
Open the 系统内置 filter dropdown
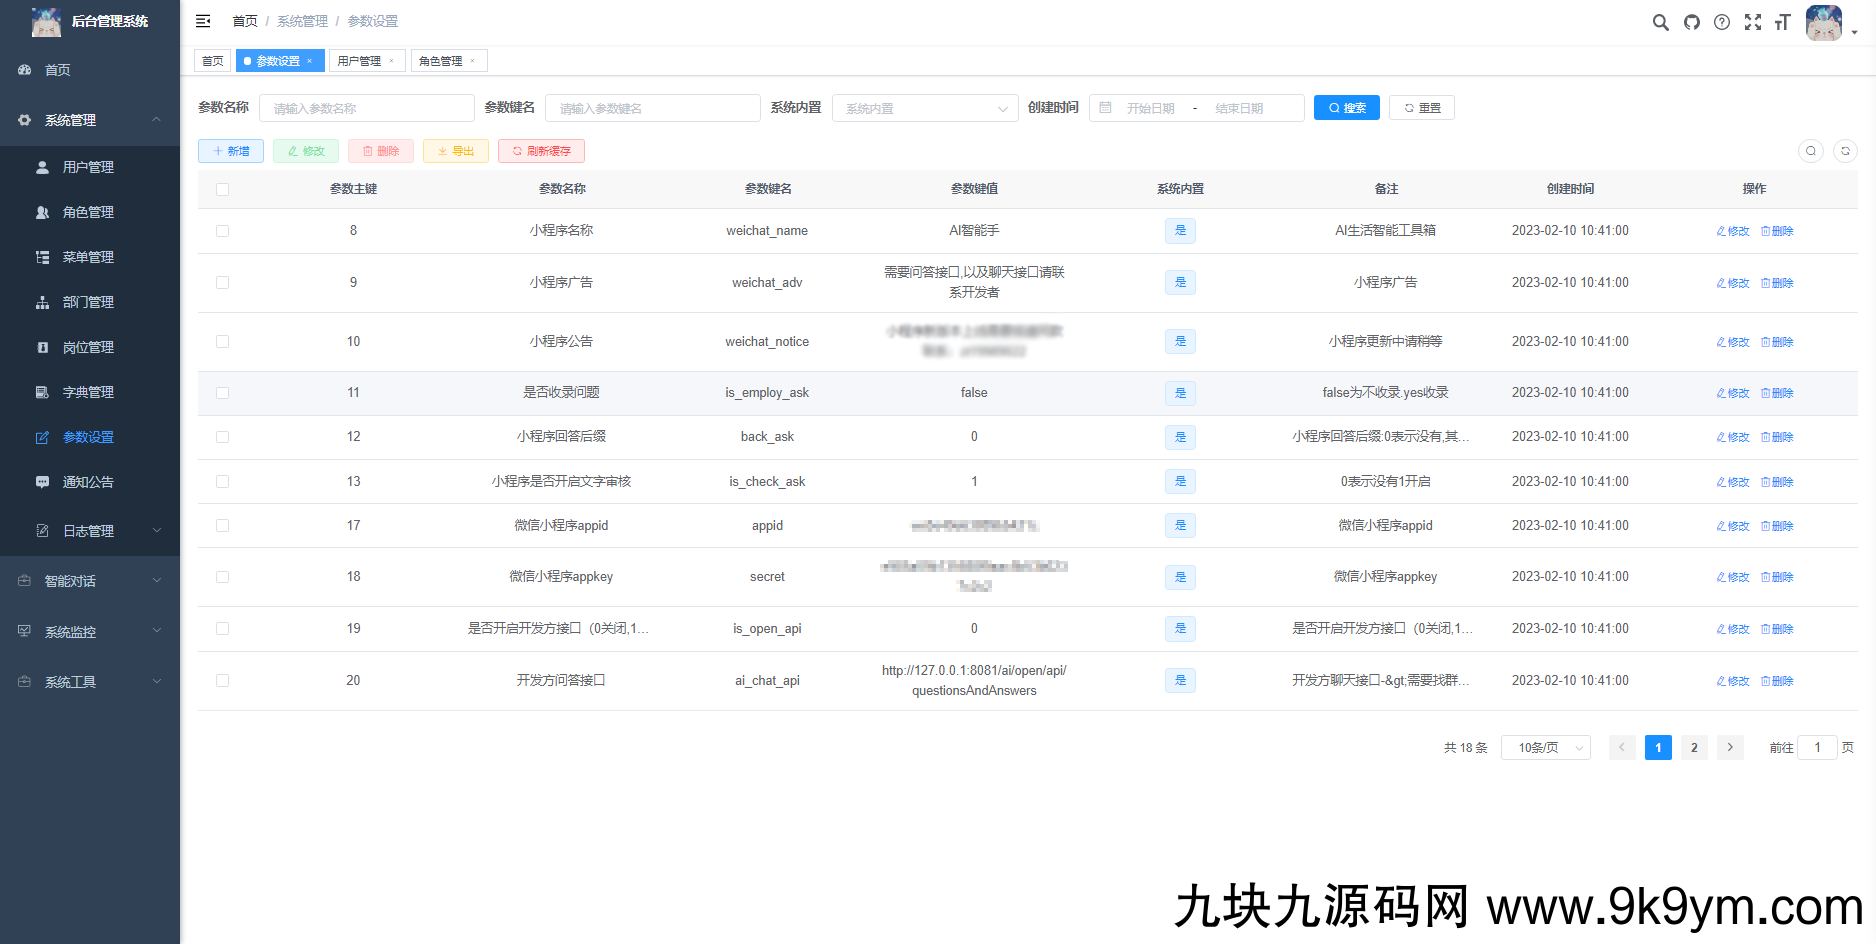(924, 108)
